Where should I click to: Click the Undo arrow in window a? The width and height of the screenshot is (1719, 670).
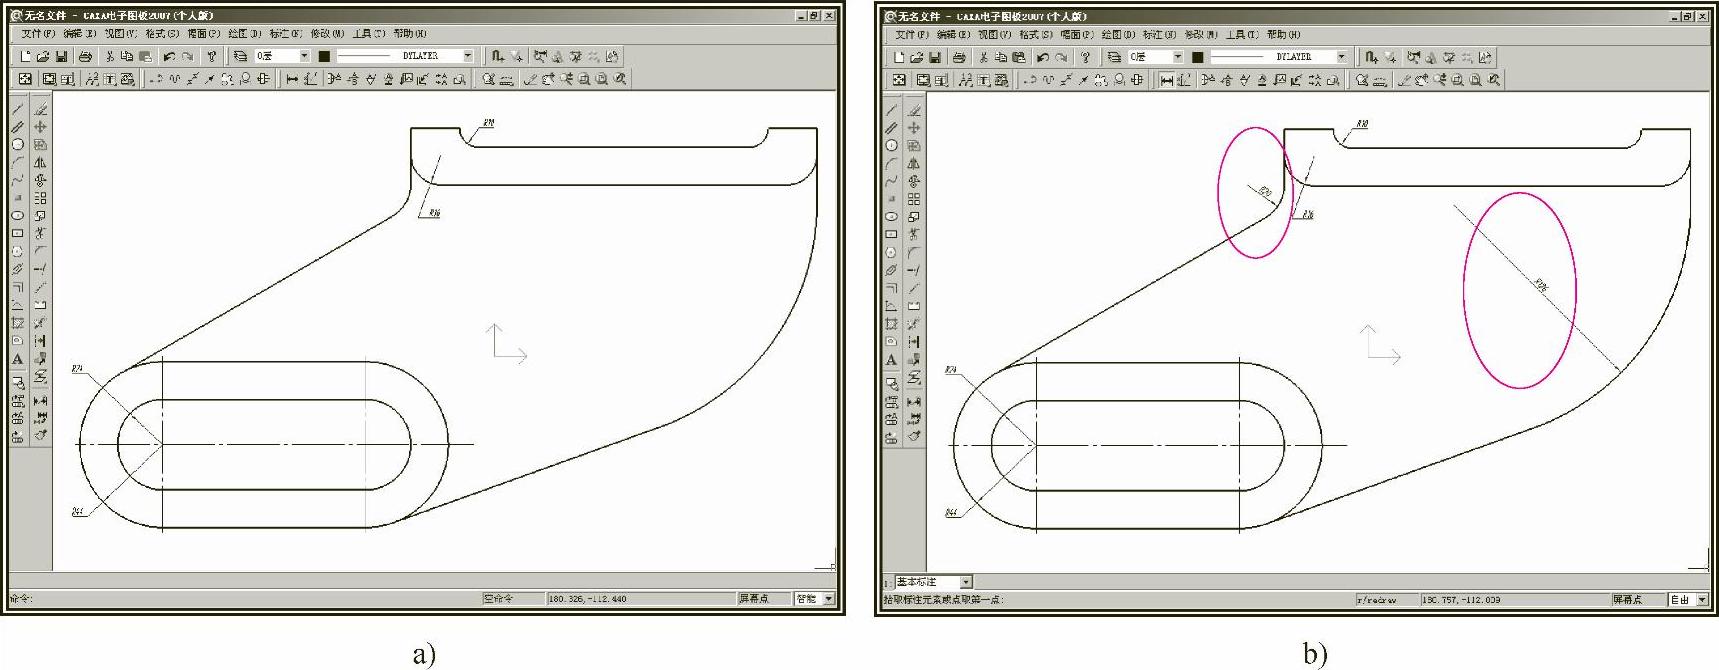(169, 57)
